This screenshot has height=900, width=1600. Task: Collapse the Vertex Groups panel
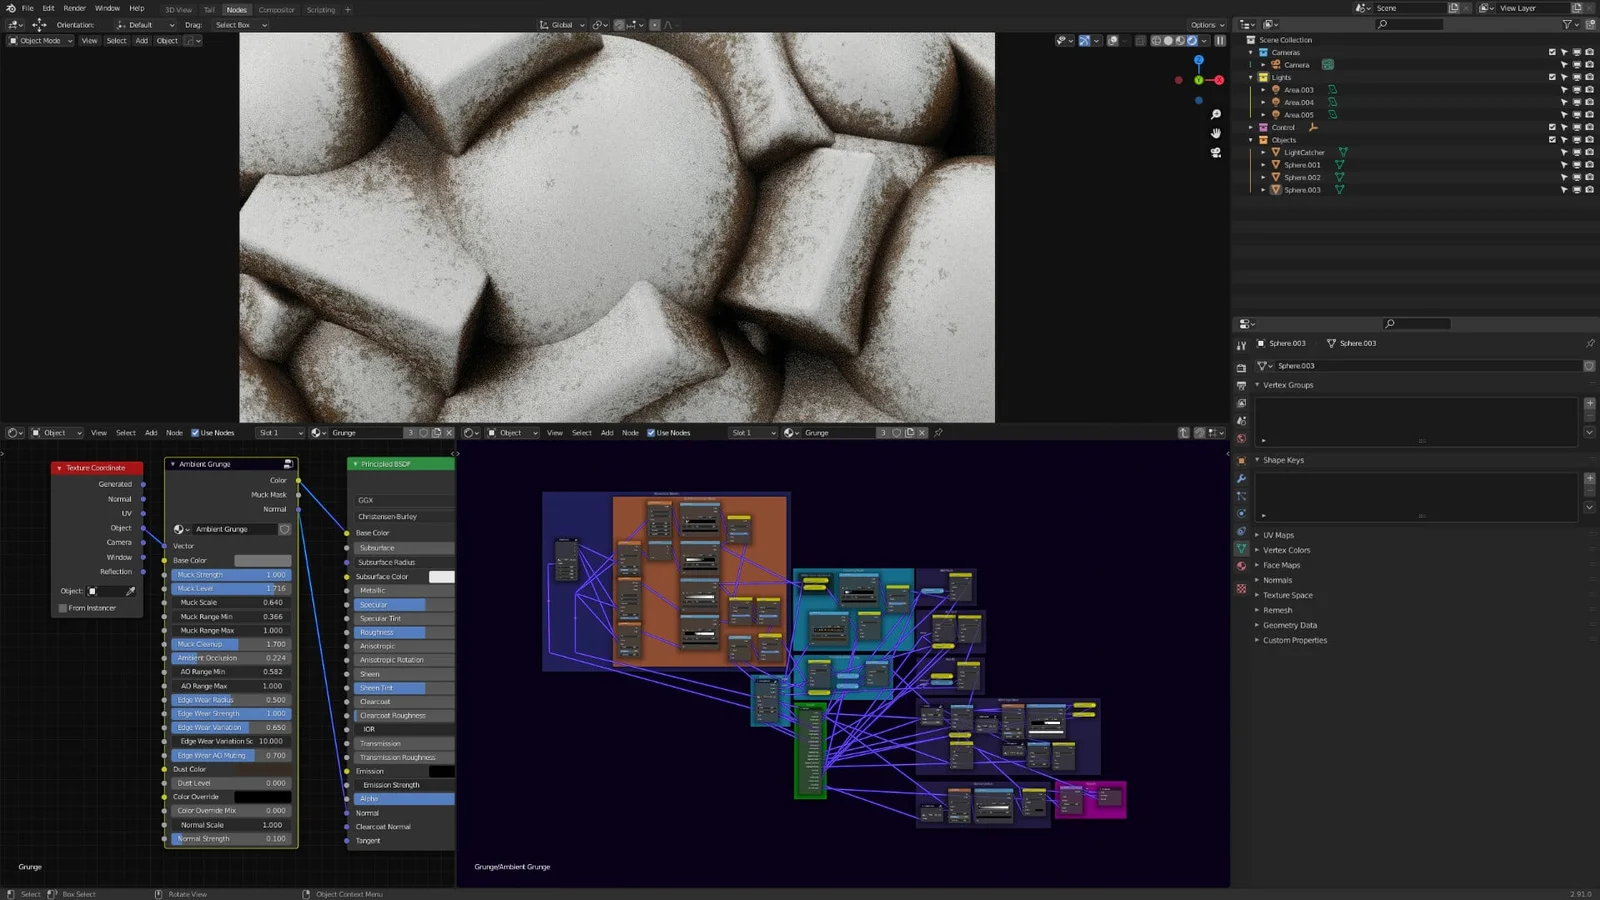(1287, 385)
